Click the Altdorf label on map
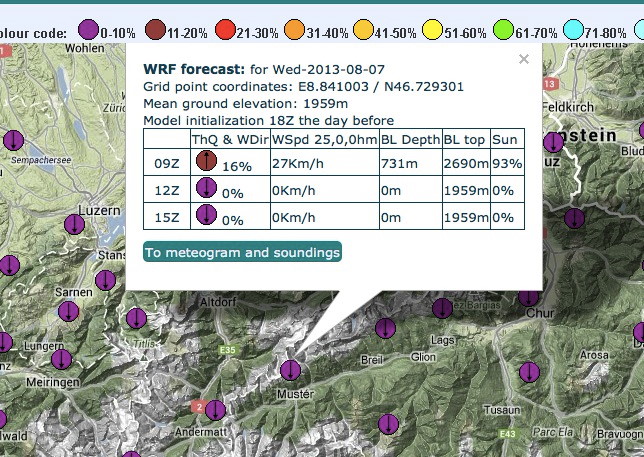 [x=218, y=302]
